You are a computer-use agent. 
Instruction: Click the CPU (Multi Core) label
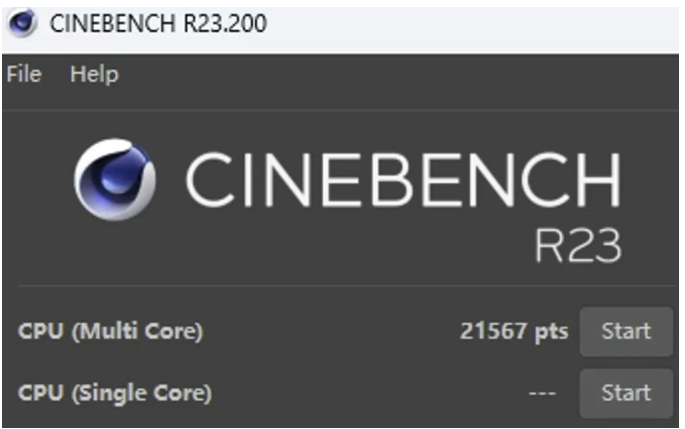tap(110, 332)
